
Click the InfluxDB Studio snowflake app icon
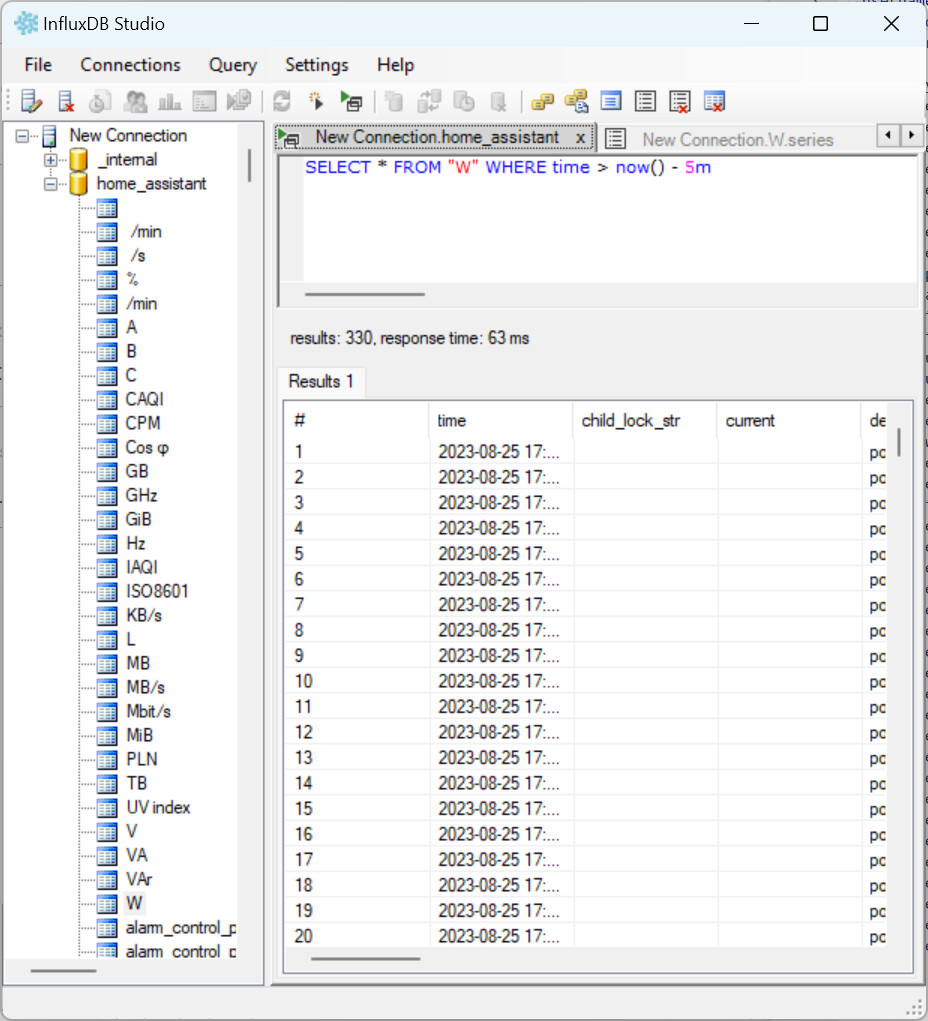coord(26,23)
